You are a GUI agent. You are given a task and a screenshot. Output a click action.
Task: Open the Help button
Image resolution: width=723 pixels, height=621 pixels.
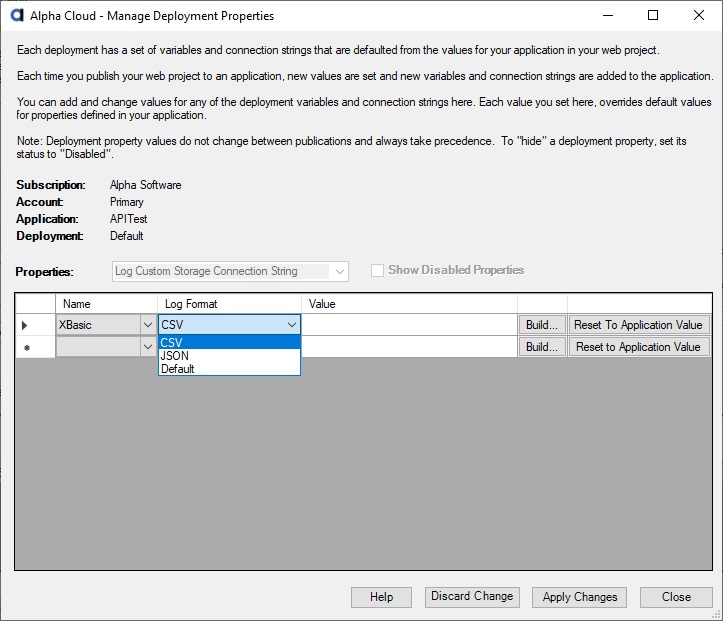point(381,597)
